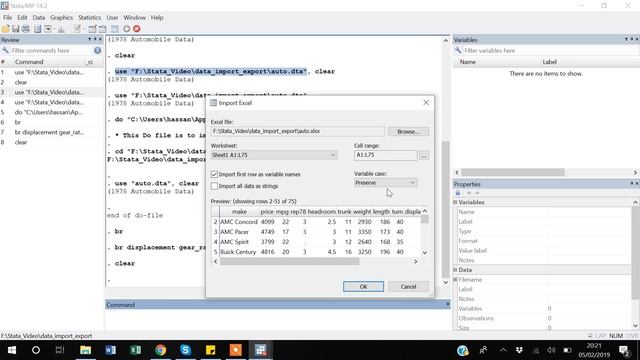
Task: Open the Do-file Editor dropdown arrow
Action: (83, 29)
